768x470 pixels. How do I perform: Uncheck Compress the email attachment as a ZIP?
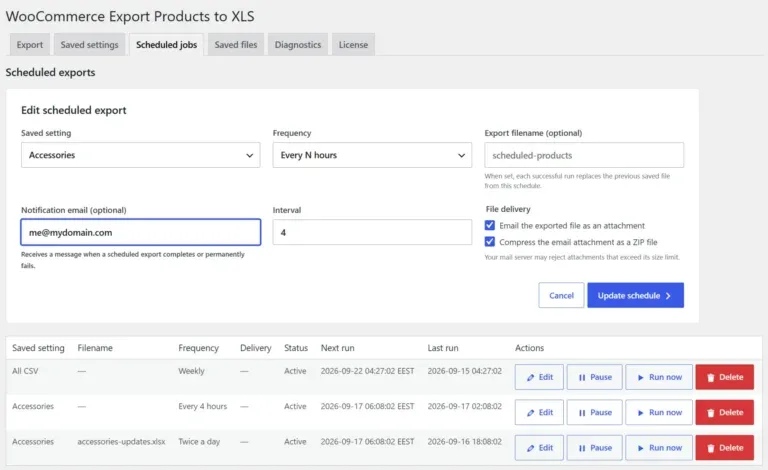click(x=490, y=241)
